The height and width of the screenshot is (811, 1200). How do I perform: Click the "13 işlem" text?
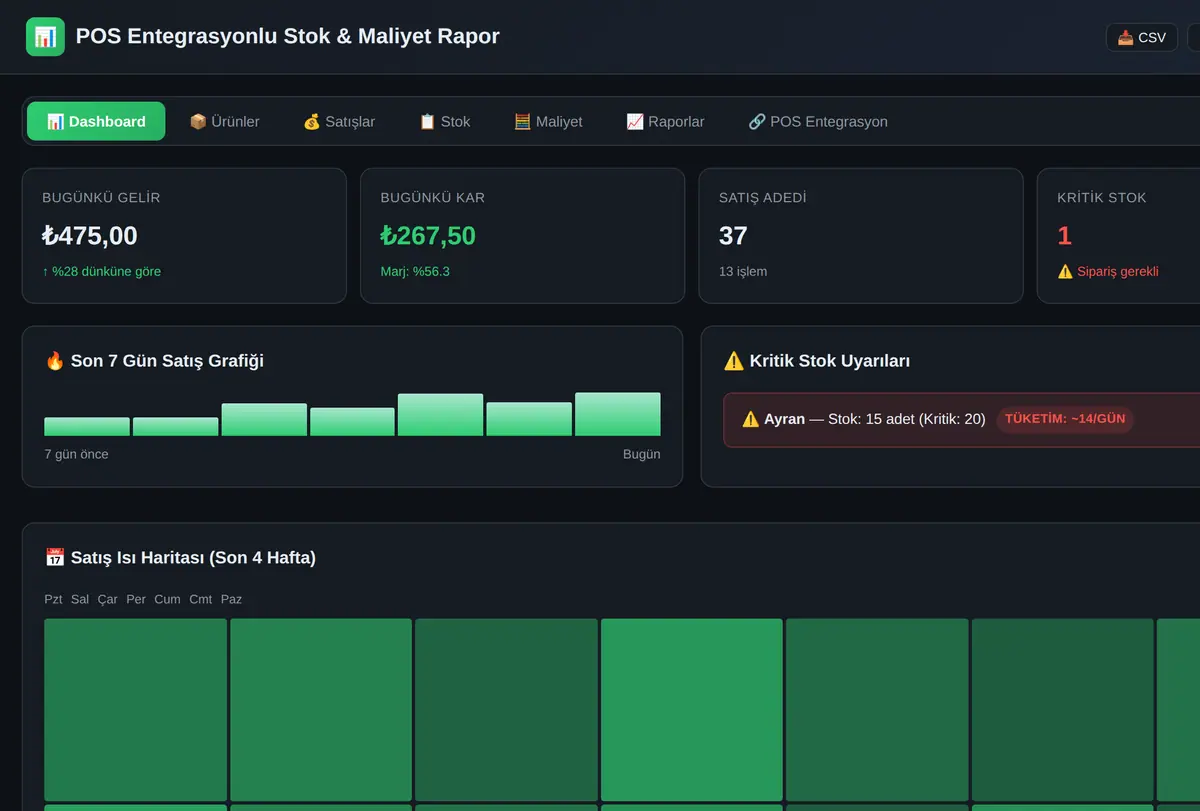click(x=743, y=271)
